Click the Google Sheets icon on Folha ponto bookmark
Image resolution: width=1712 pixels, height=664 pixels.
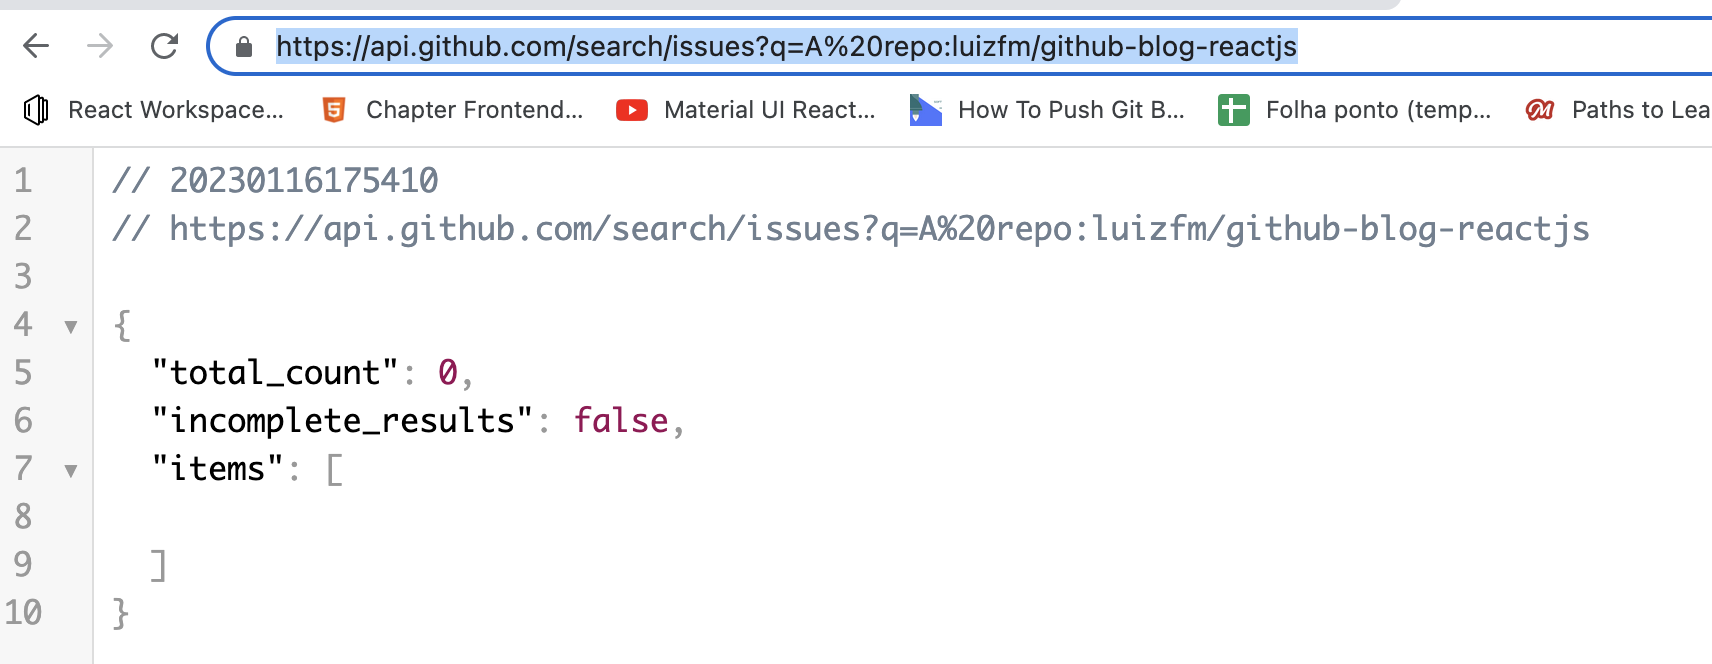(x=1234, y=110)
